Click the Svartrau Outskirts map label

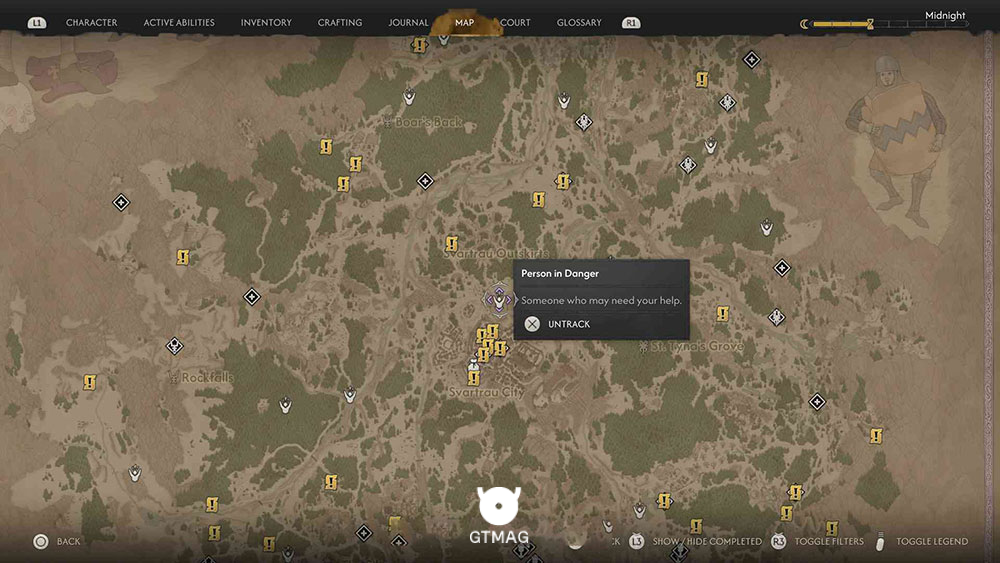point(496,254)
